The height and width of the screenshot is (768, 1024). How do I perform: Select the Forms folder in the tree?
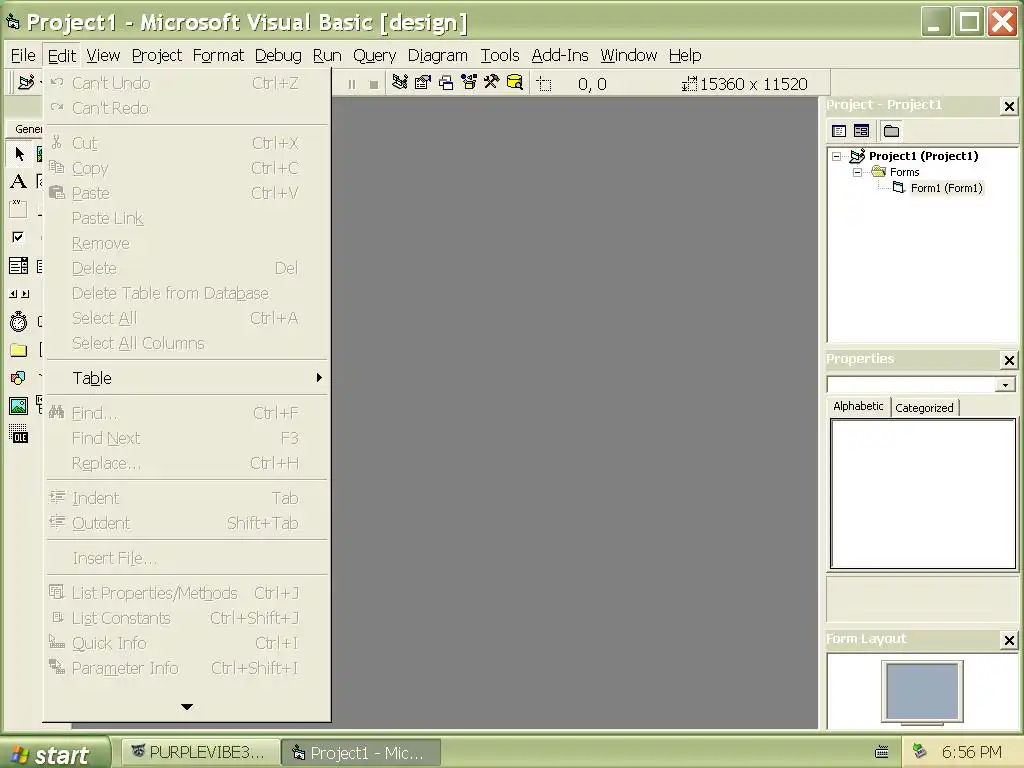coord(904,172)
